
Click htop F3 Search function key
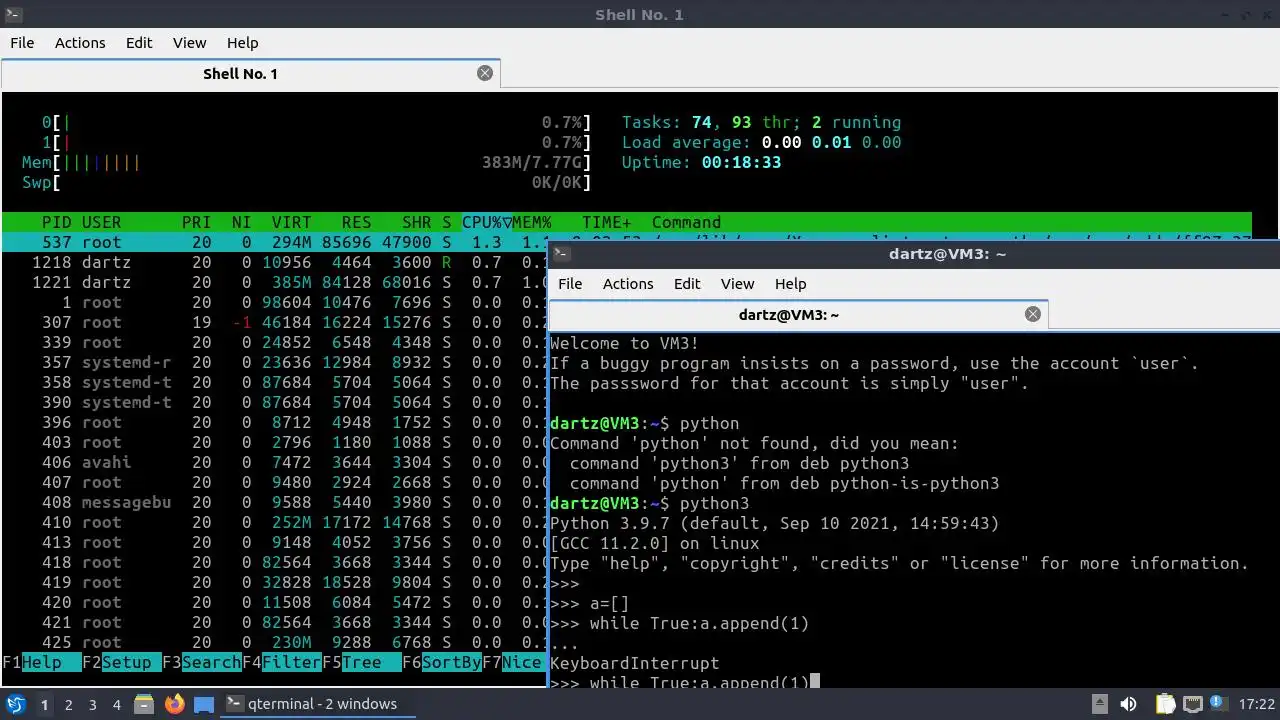[x=202, y=662]
